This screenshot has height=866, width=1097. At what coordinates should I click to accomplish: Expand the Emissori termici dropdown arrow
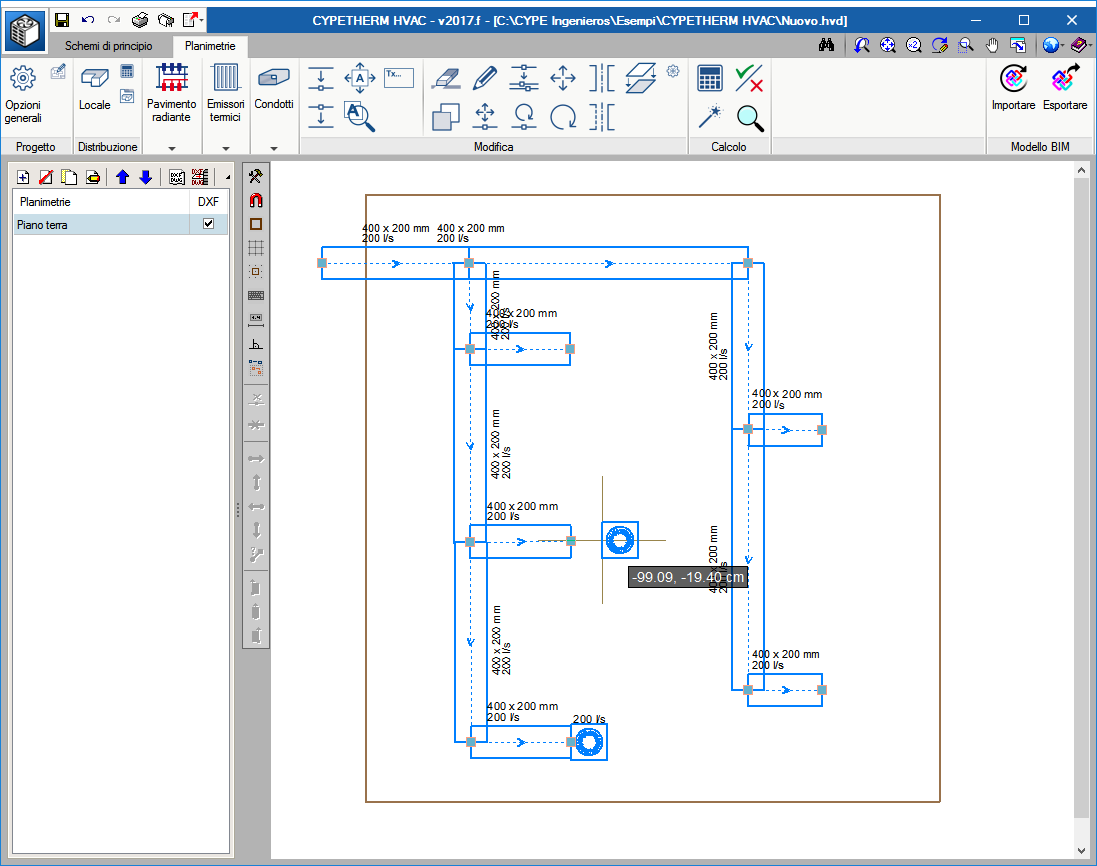[x=225, y=148]
